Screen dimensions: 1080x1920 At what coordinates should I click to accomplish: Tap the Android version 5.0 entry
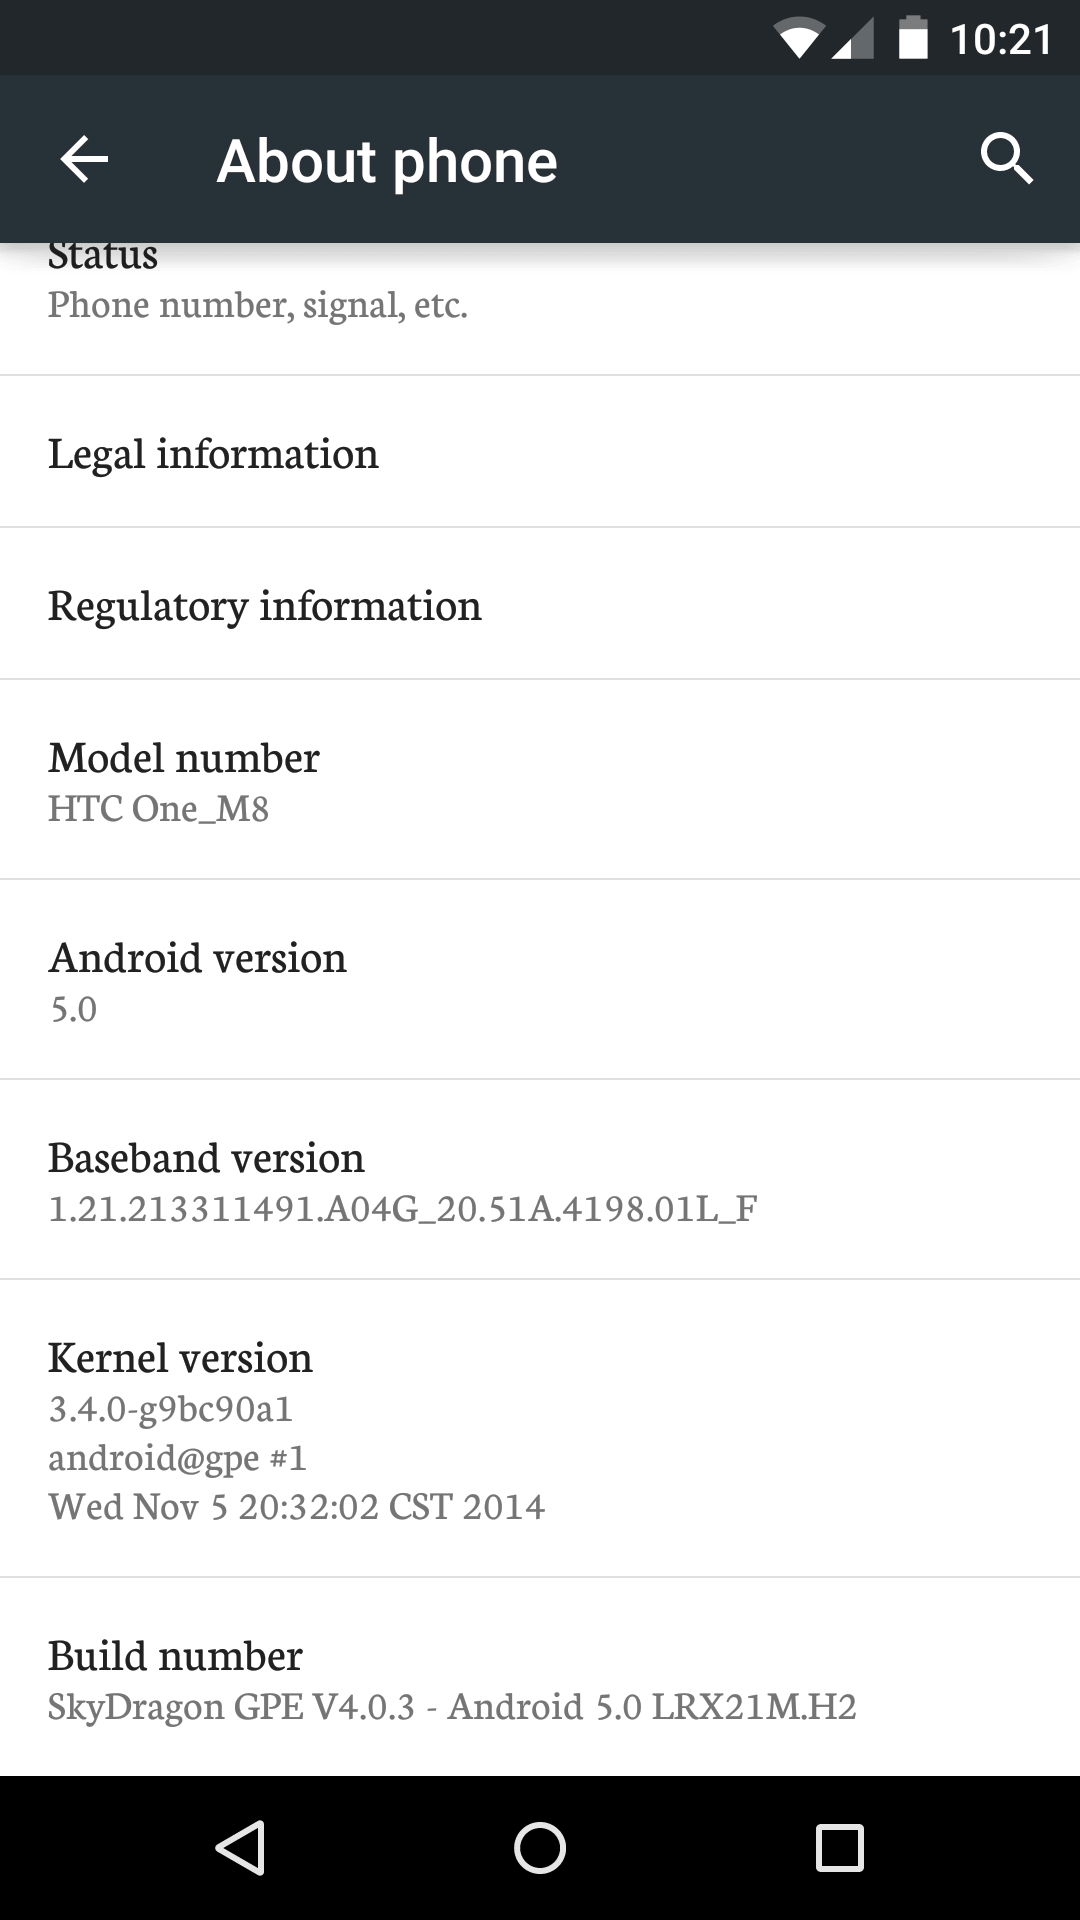click(540, 980)
